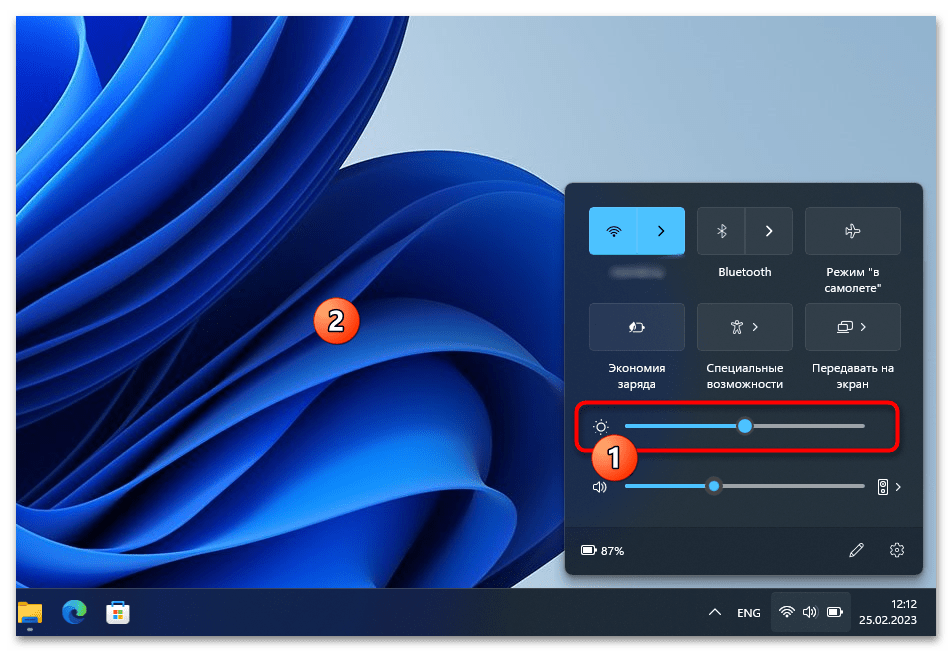
Task: Click the volume slider track
Action: coord(790,486)
